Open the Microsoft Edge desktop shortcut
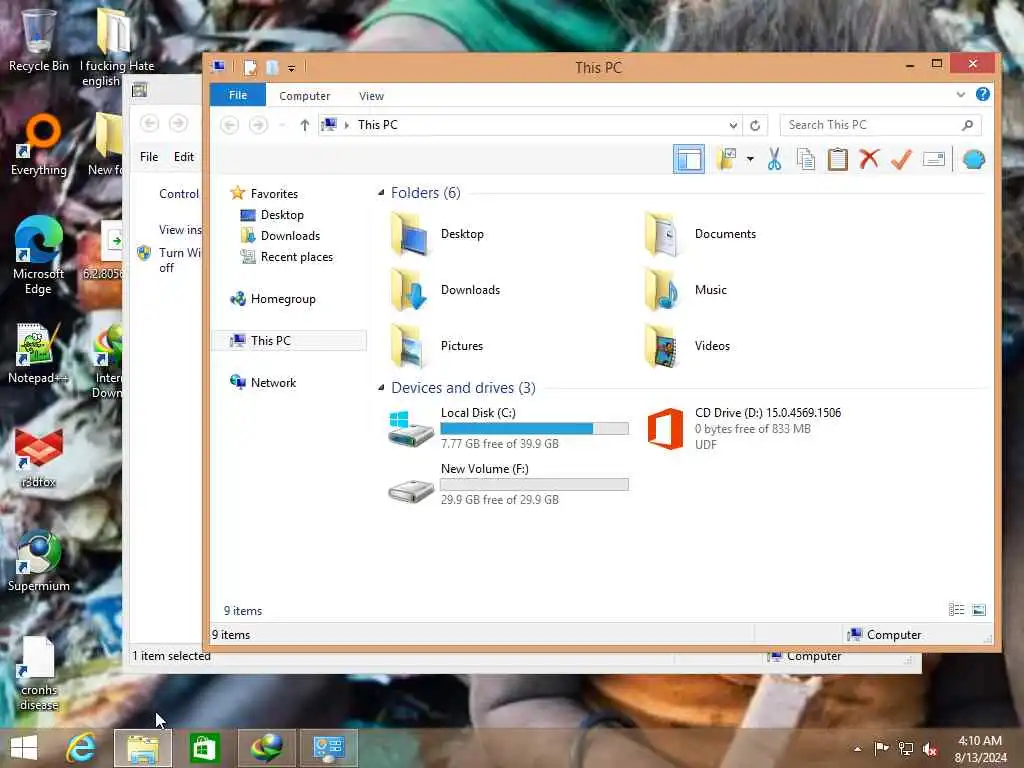The height and width of the screenshot is (768, 1024). click(39, 255)
